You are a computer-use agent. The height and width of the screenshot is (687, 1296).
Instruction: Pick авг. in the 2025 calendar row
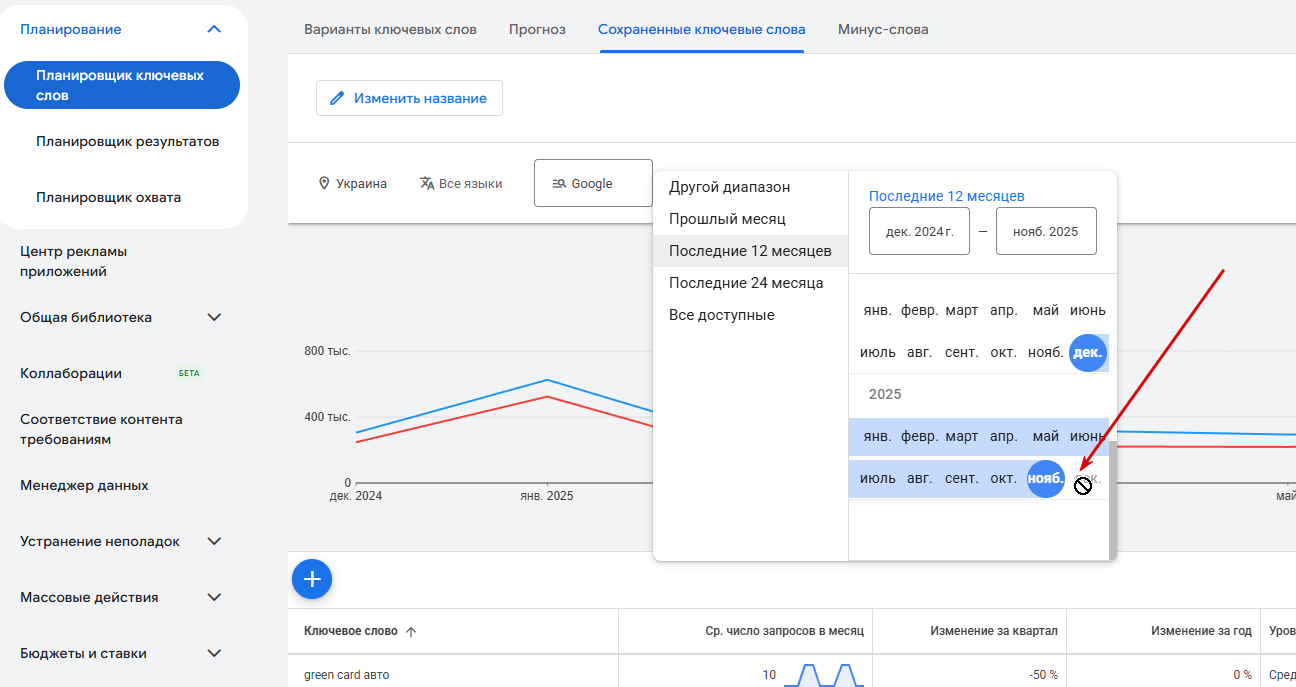coord(920,479)
